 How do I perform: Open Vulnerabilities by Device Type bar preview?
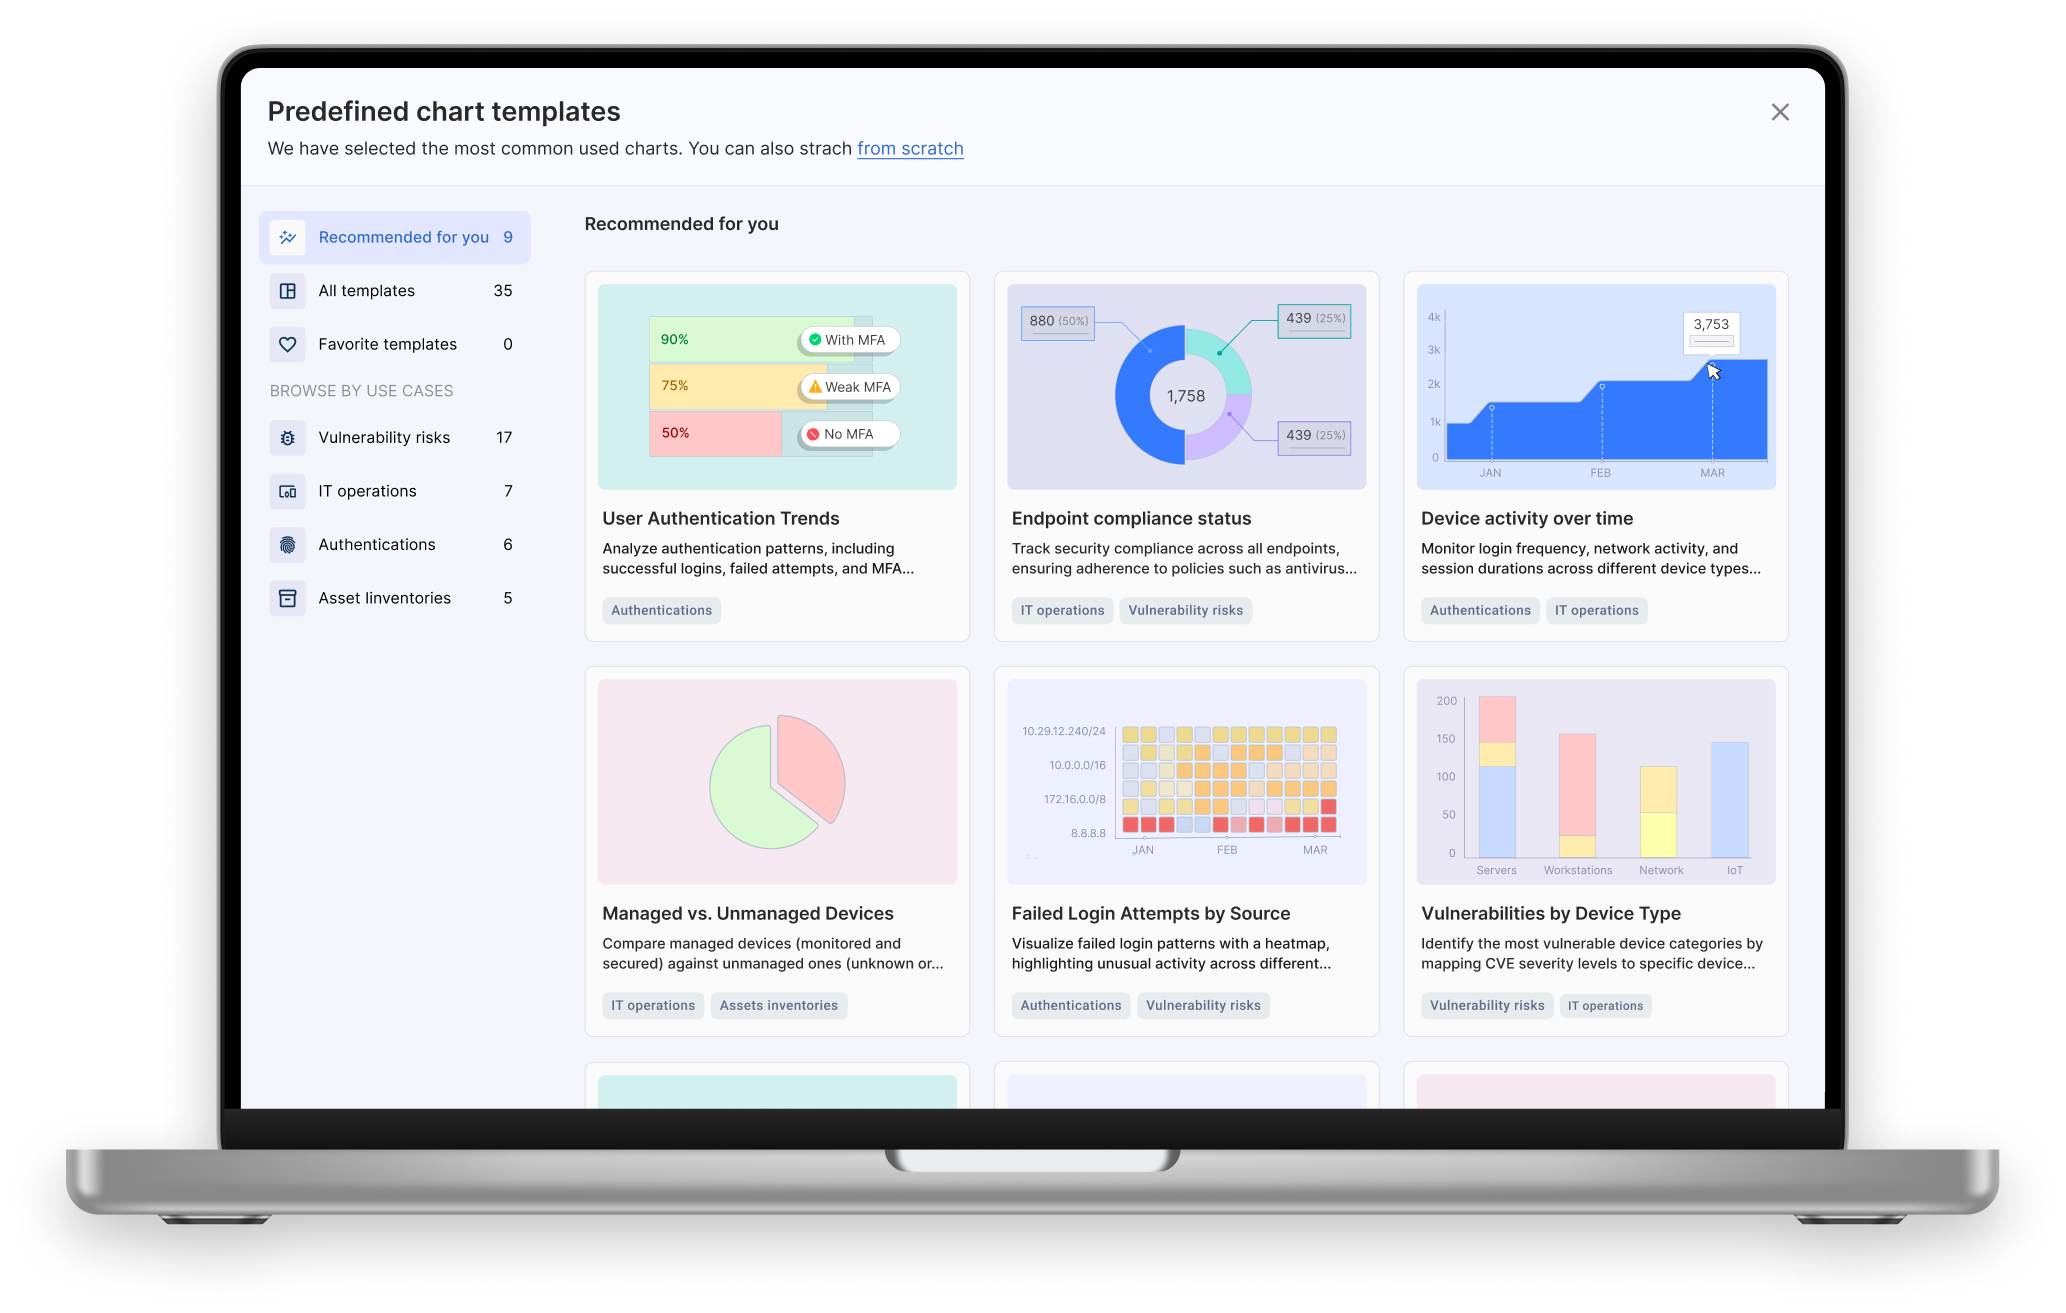tap(1596, 782)
